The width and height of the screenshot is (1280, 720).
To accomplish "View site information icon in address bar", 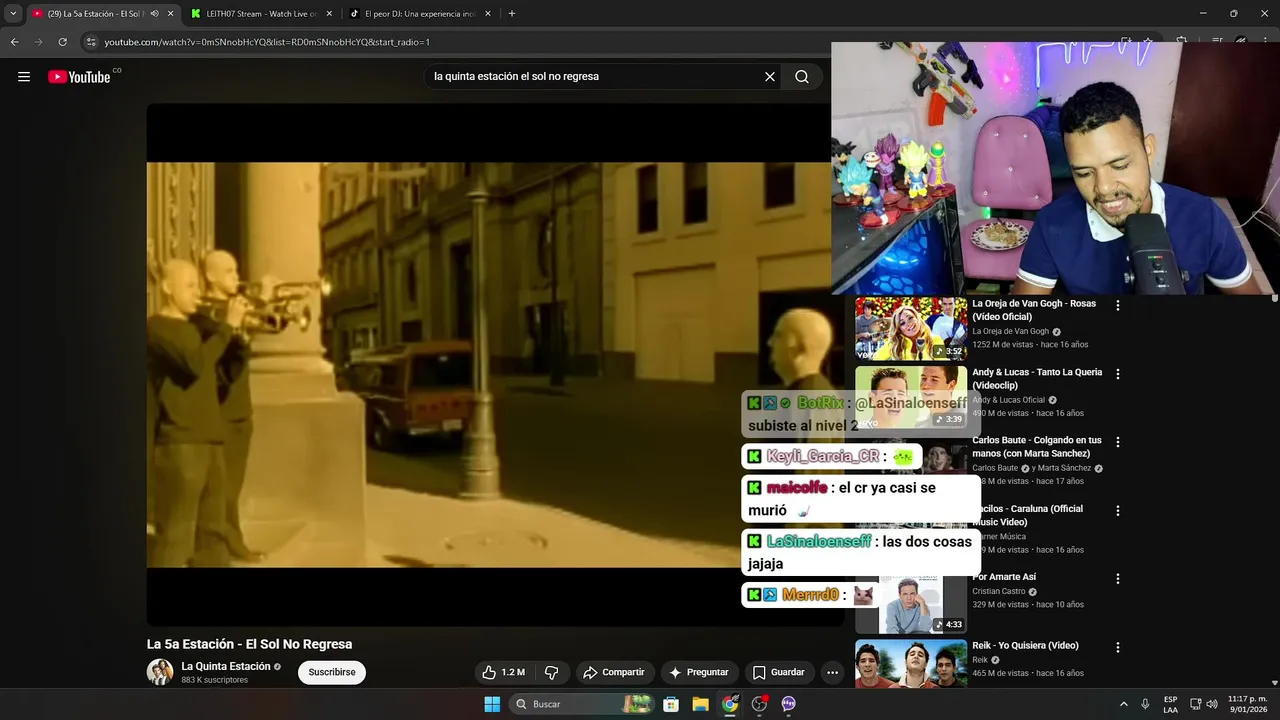I will pyautogui.click(x=92, y=42).
